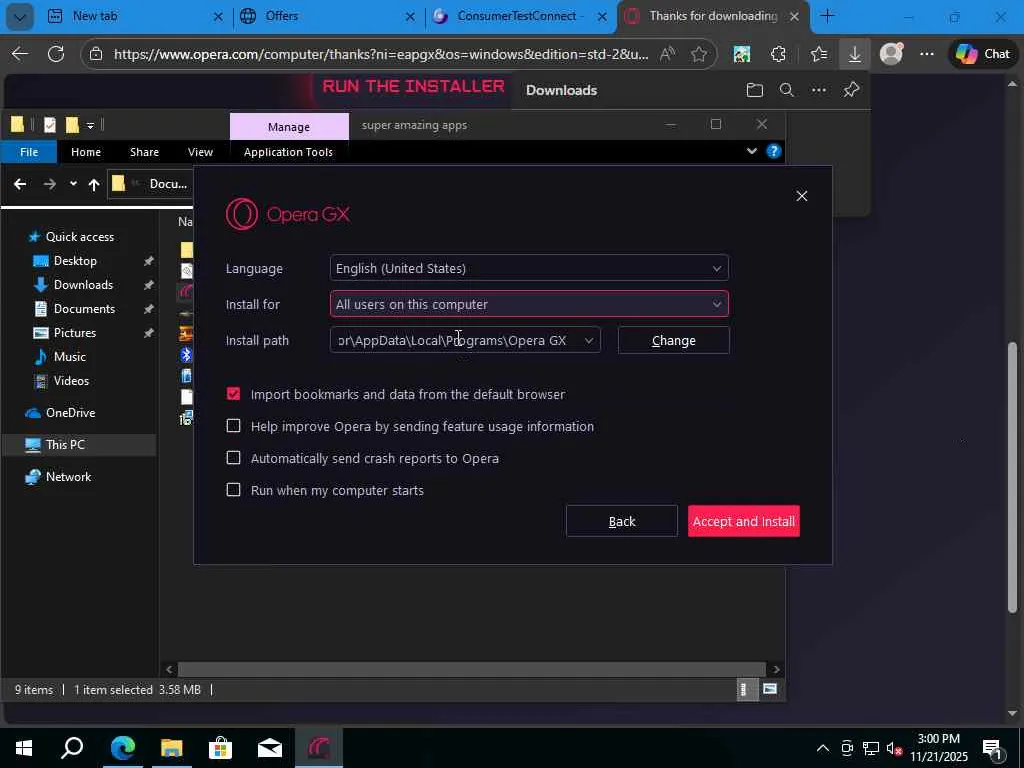1024x768 pixels.
Task: Enable Run when my computer starts
Action: tap(233, 490)
